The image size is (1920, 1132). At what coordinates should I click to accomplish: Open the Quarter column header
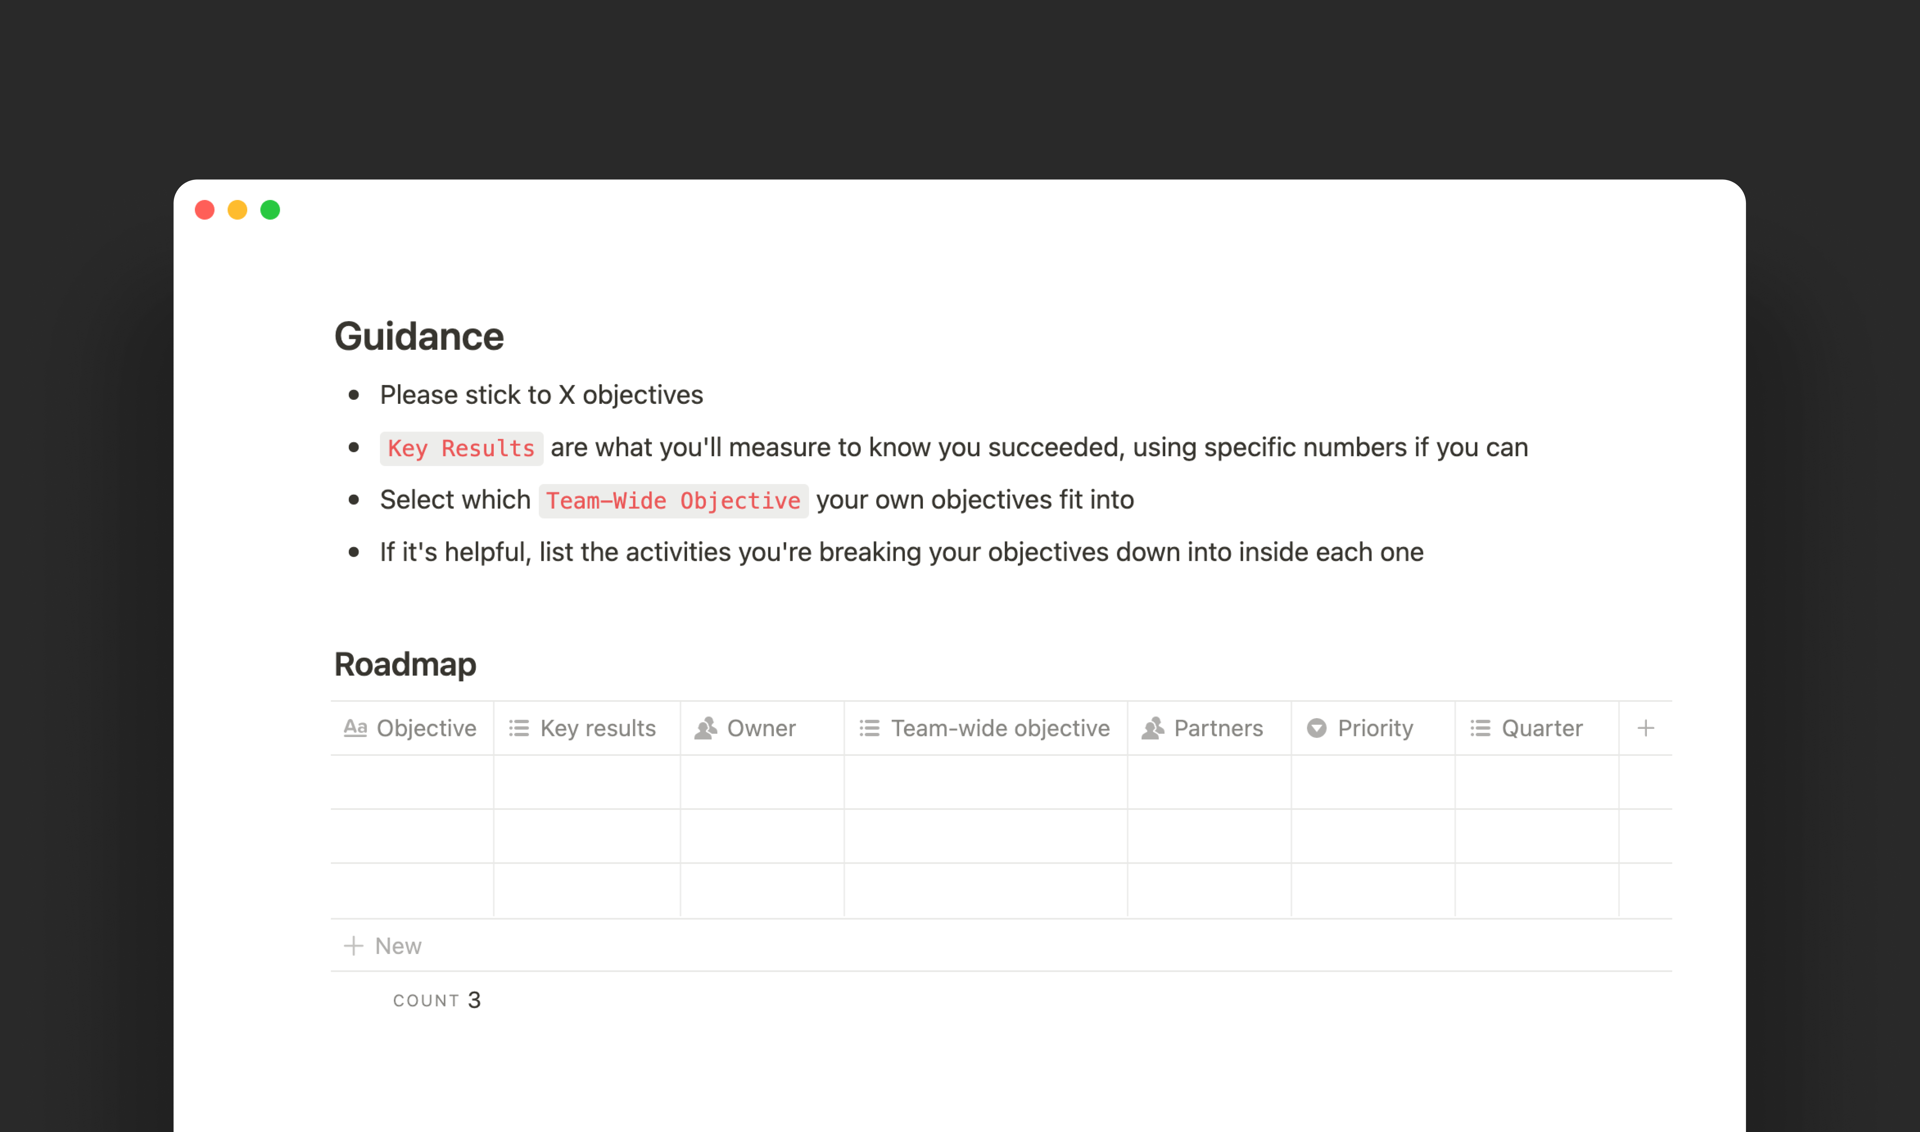click(1538, 728)
